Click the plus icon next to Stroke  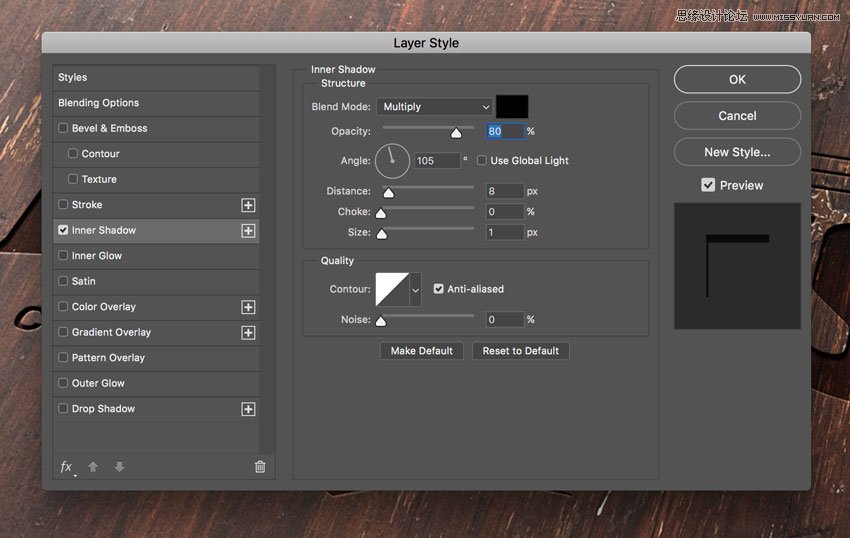(248, 205)
